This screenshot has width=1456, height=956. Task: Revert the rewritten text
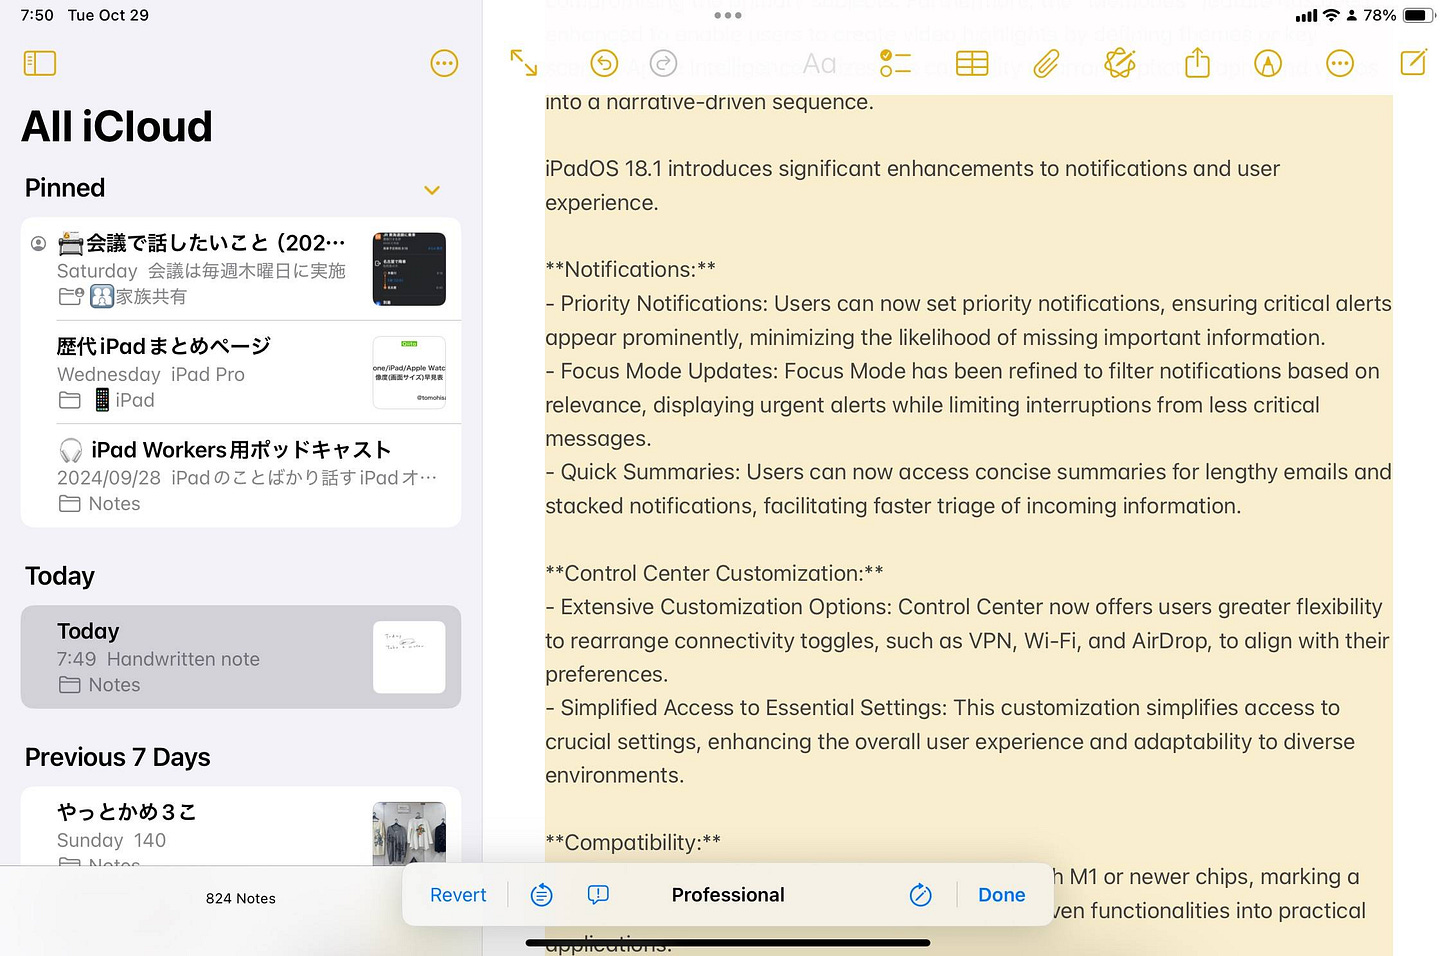click(458, 895)
